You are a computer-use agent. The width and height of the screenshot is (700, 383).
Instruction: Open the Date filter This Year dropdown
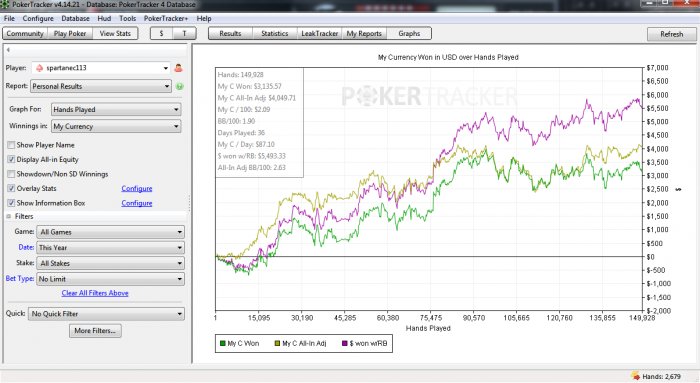point(110,248)
